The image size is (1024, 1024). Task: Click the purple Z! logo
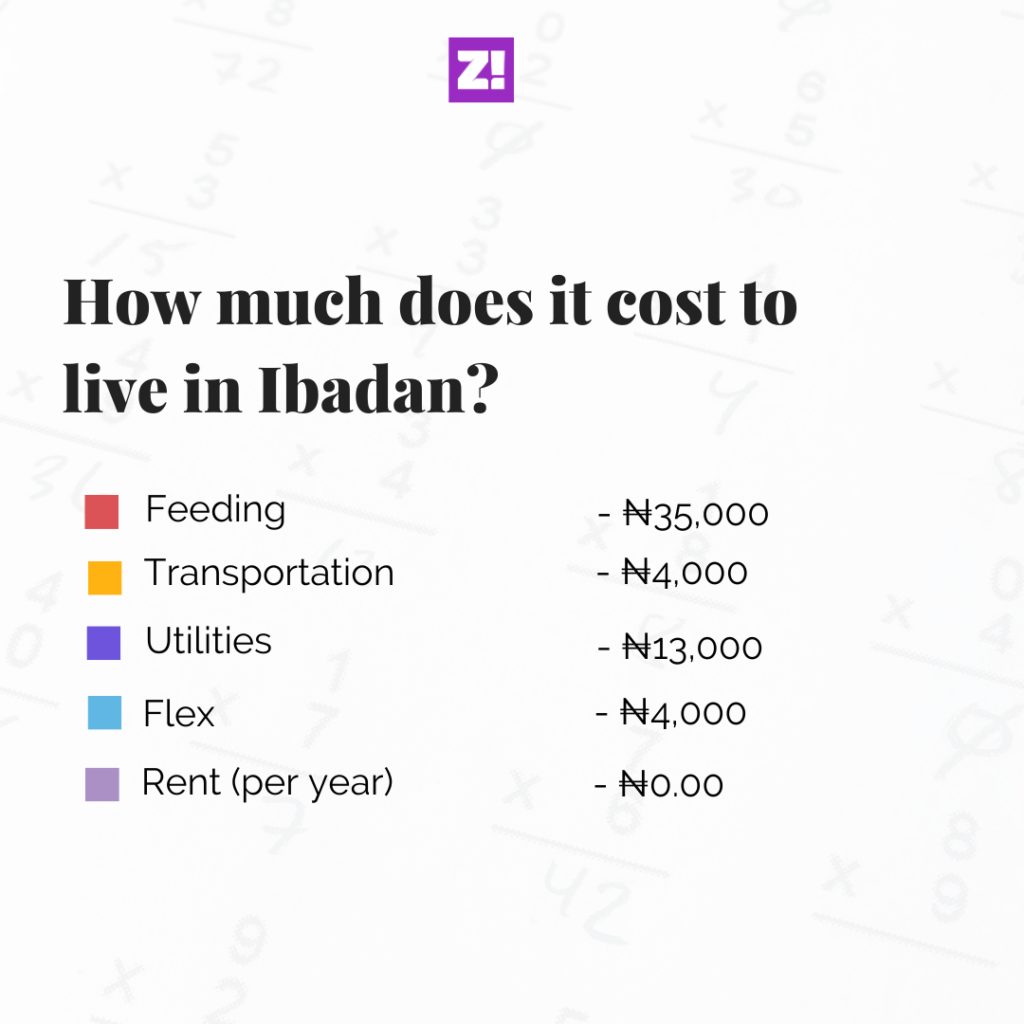[x=481, y=70]
